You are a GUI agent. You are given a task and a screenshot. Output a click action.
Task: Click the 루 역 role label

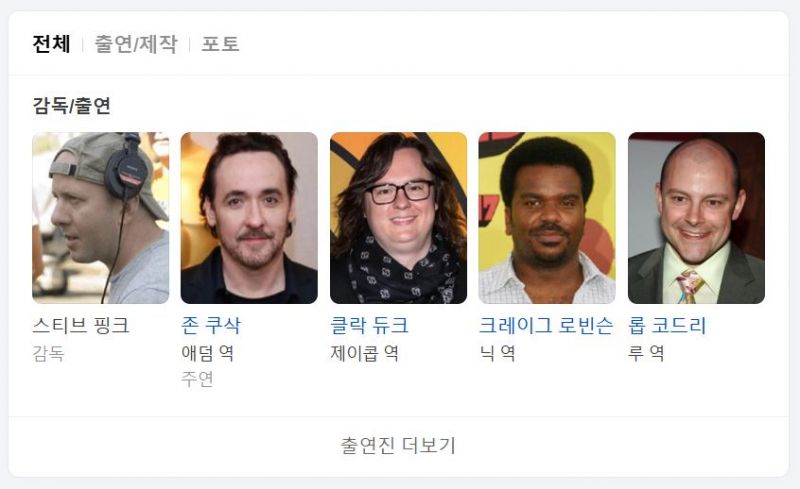[646, 353]
